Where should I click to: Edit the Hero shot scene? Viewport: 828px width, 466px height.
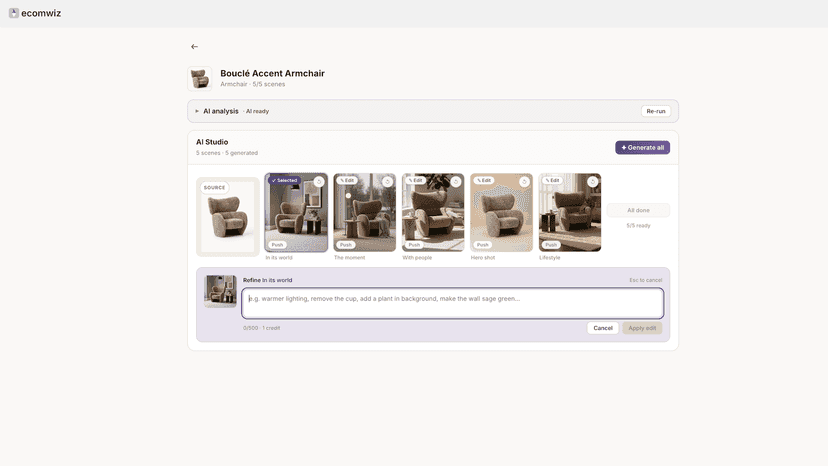click(x=484, y=180)
